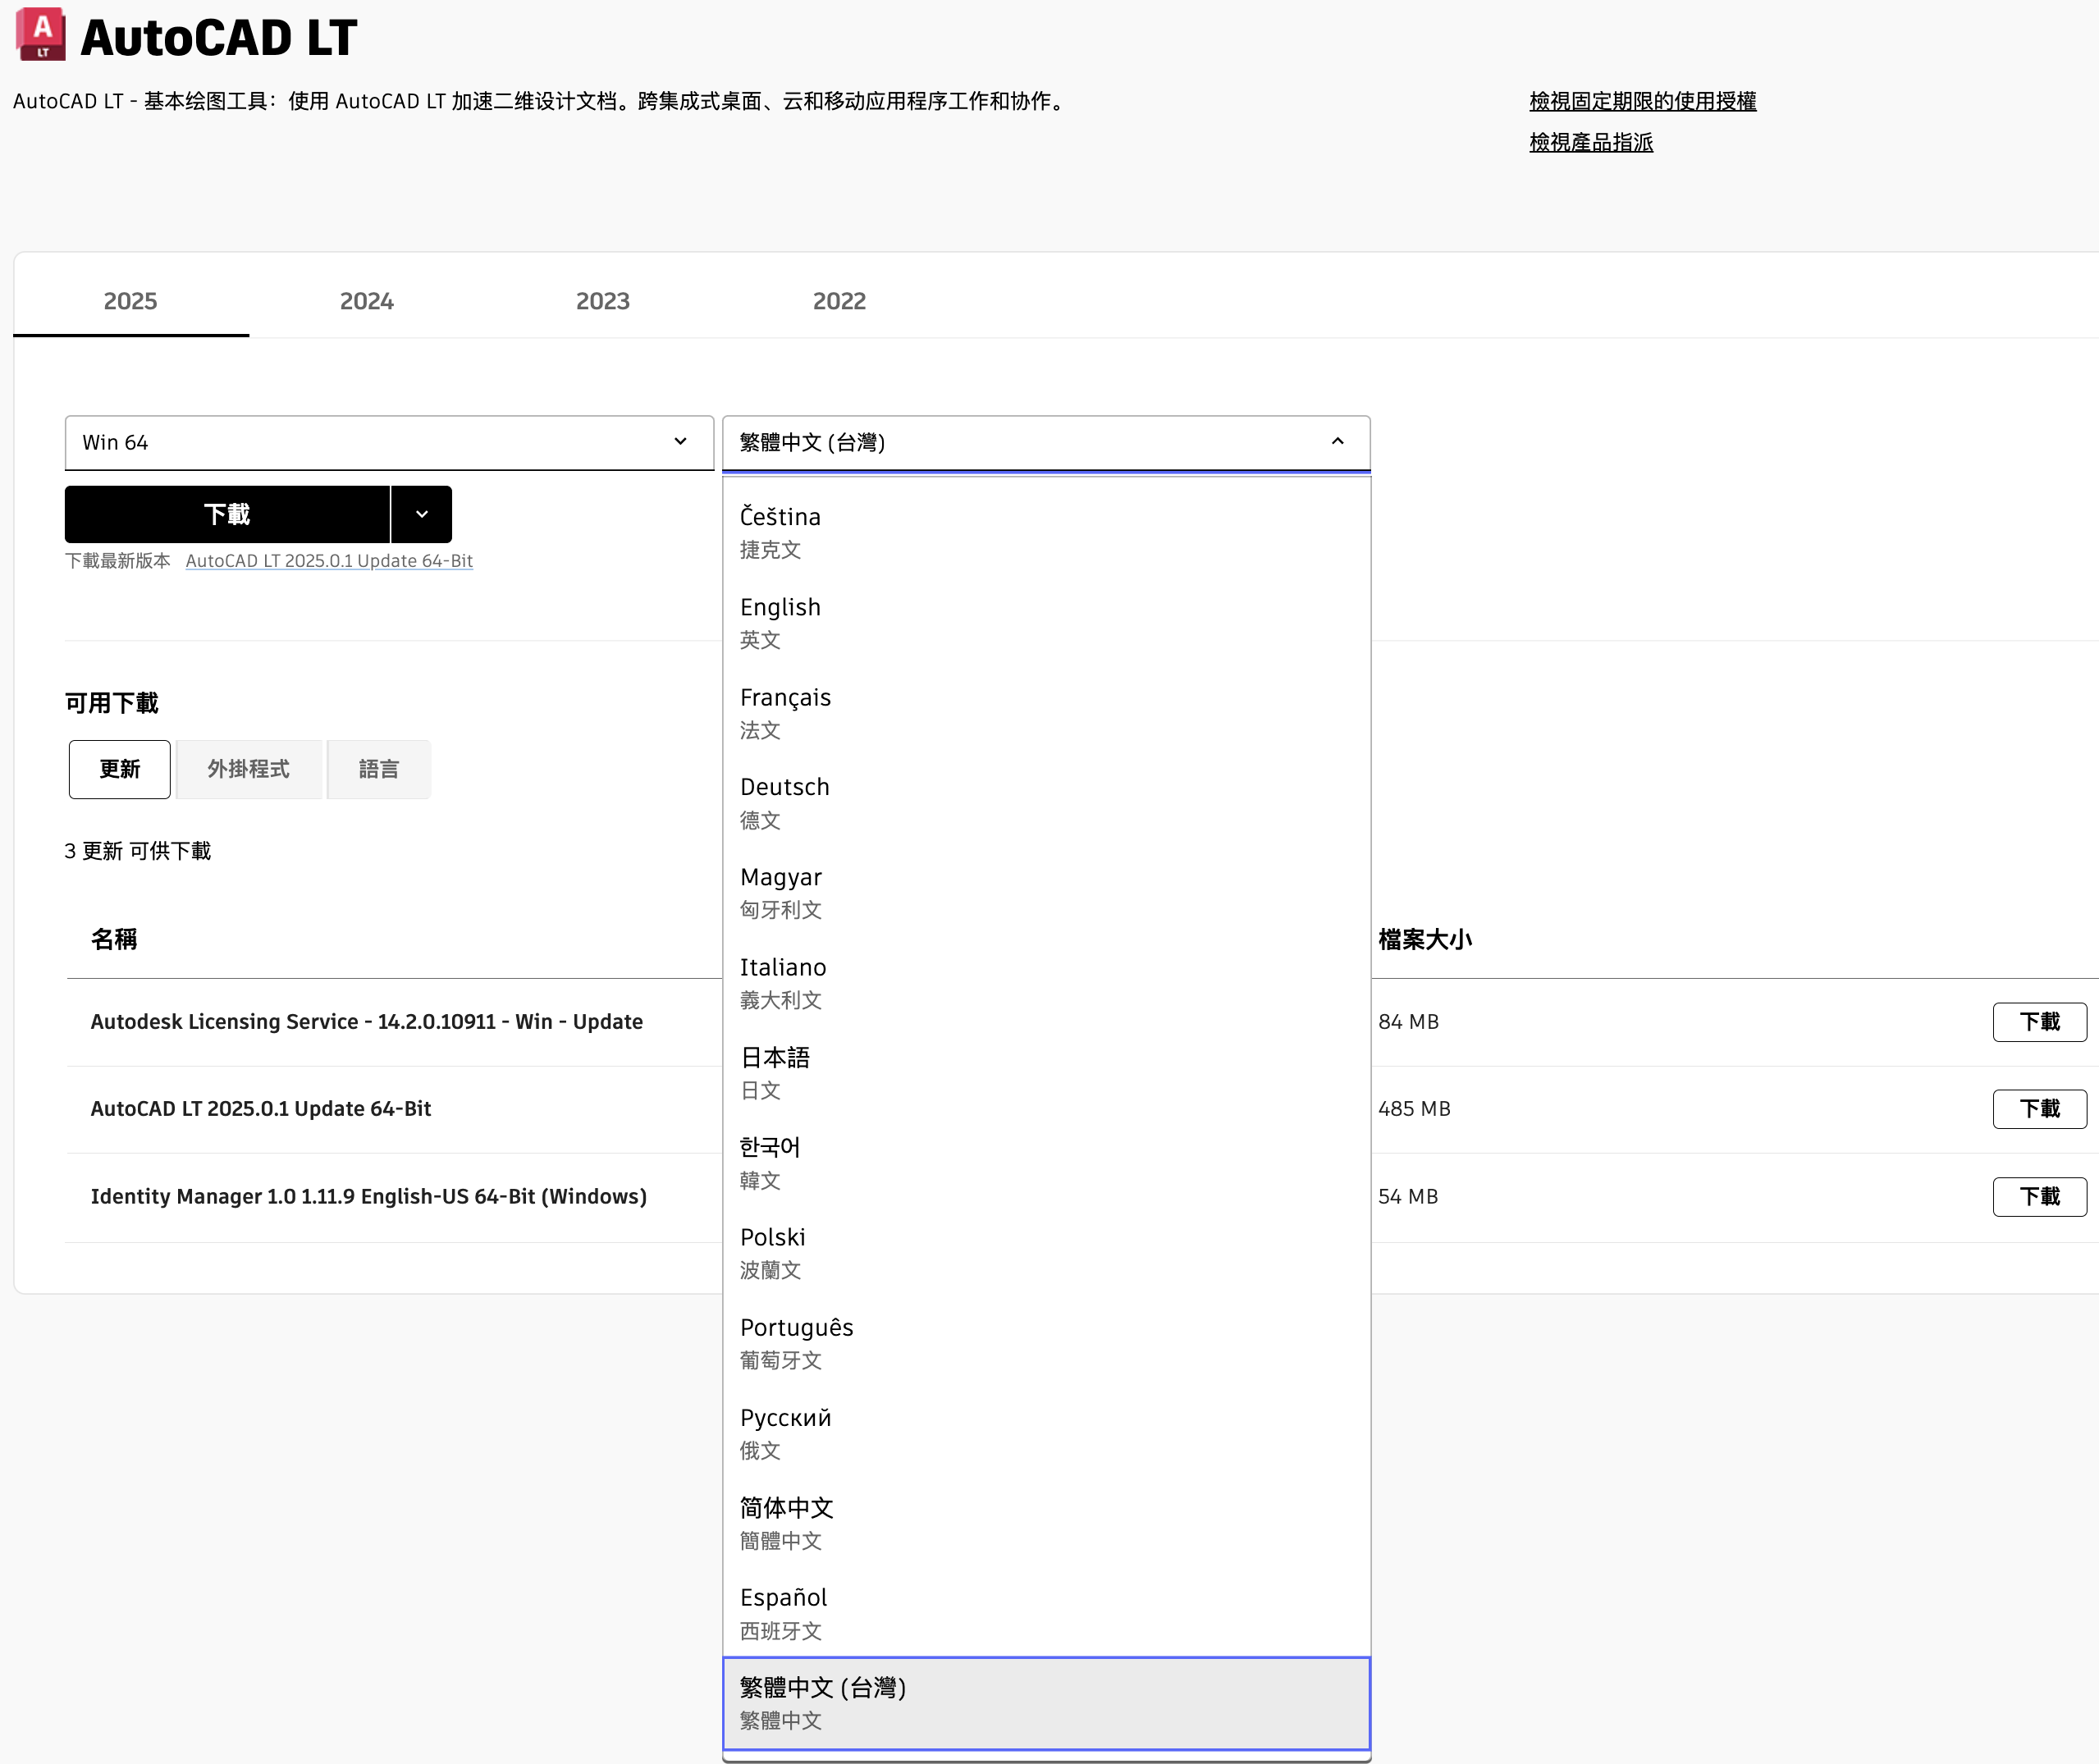Select the 語言 filter toggle
This screenshot has height=1764, width=2099.
[378, 769]
